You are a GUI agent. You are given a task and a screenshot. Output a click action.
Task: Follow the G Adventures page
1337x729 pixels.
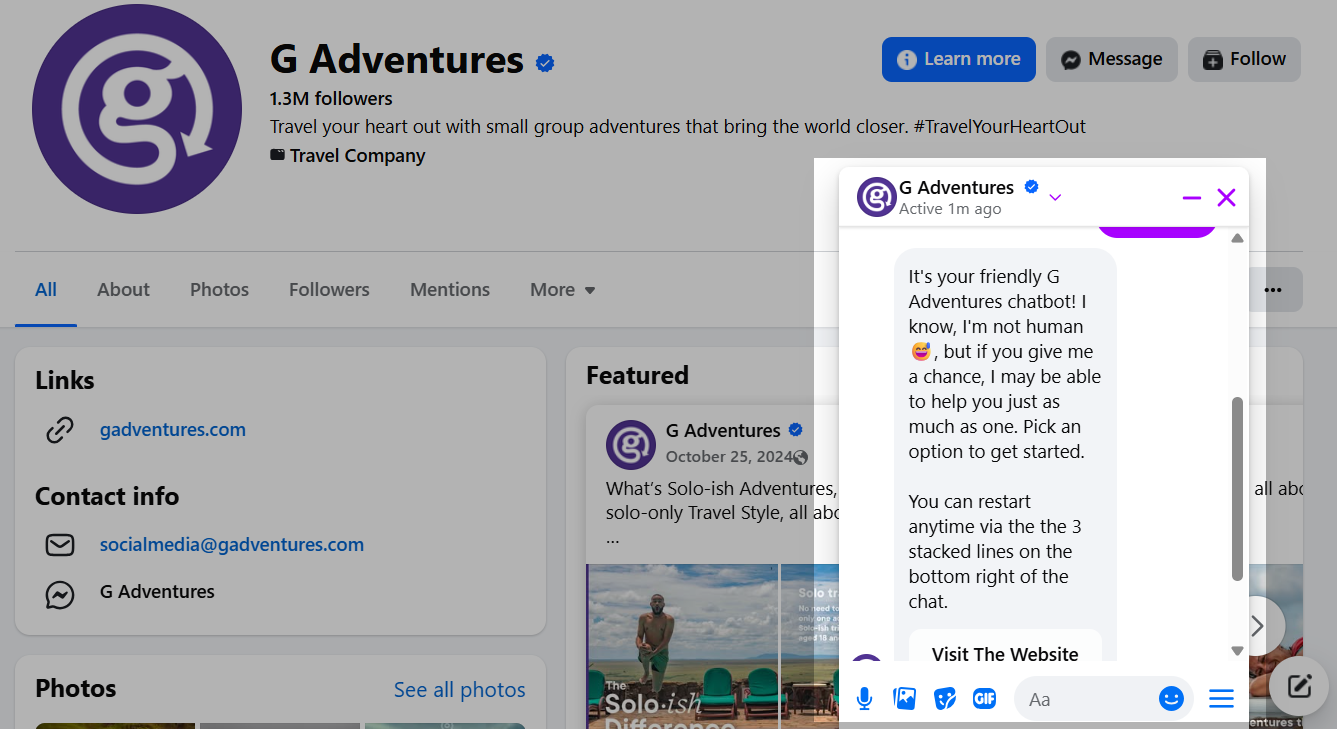click(1244, 59)
